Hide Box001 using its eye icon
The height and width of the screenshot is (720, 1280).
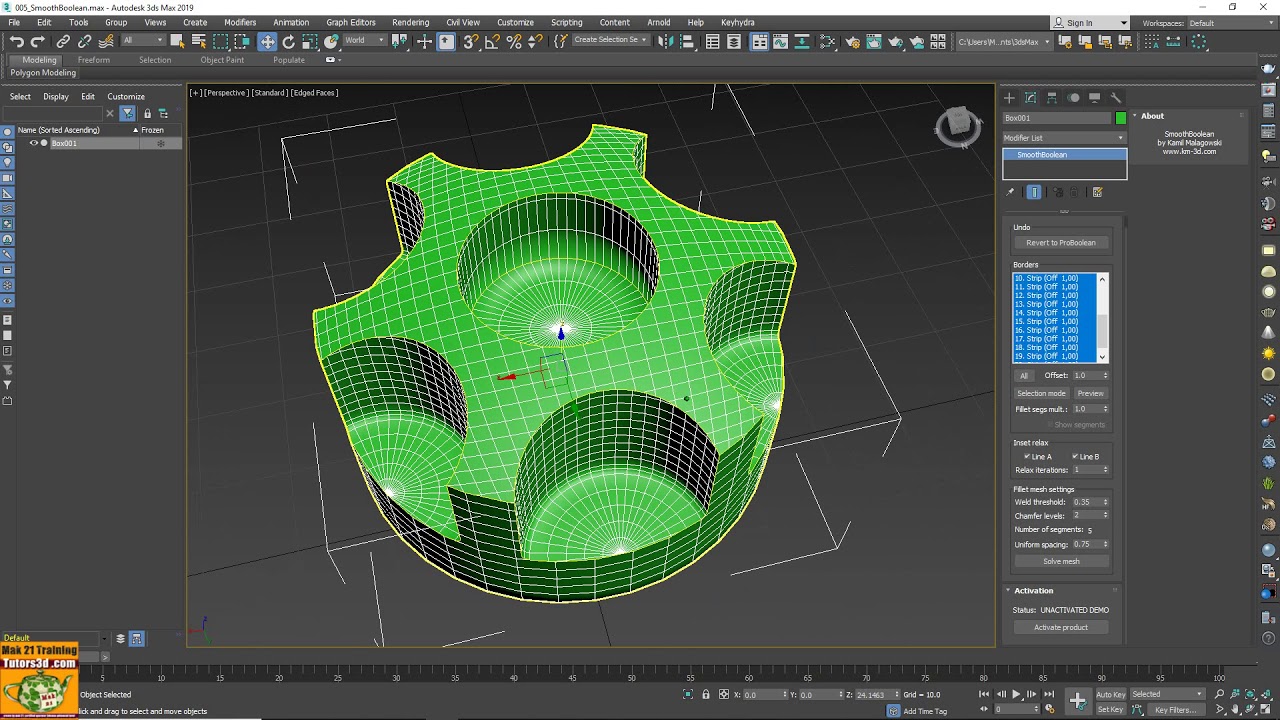point(33,143)
